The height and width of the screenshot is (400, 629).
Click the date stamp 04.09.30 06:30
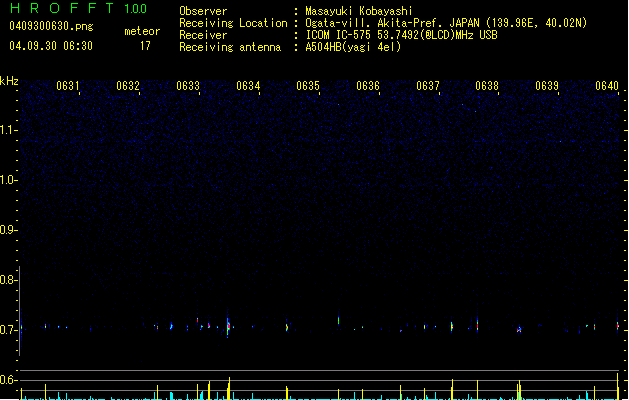pyautogui.click(x=51, y=46)
